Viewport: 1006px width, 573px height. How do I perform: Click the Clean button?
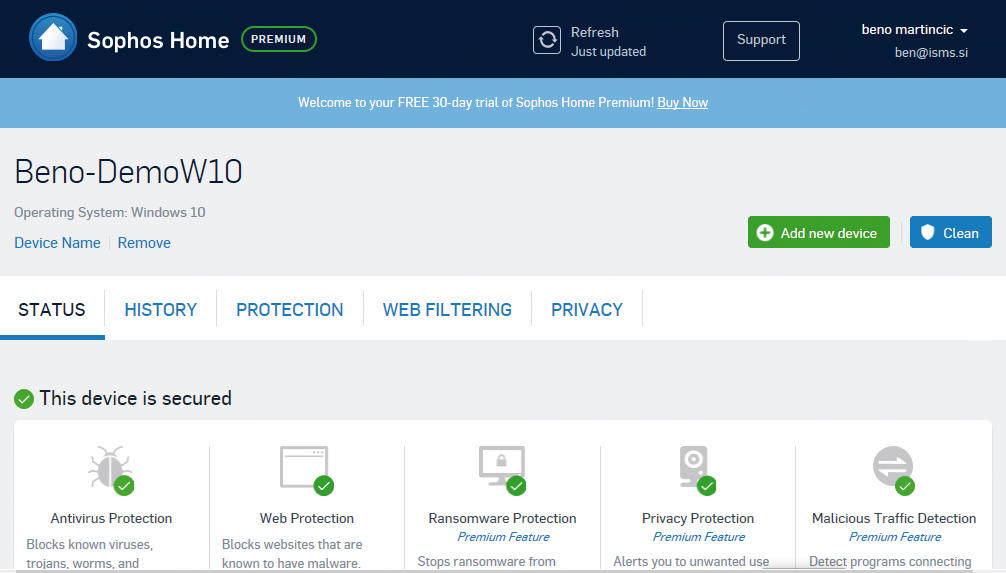[x=951, y=232]
